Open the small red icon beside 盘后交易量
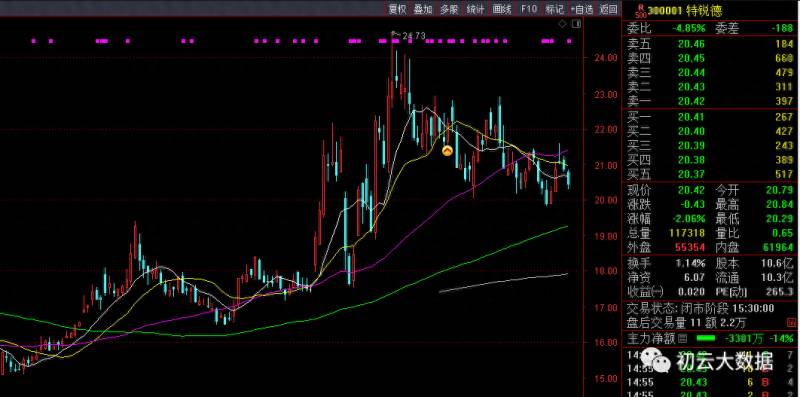Viewport: 800px width, 397px height. coord(791,322)
